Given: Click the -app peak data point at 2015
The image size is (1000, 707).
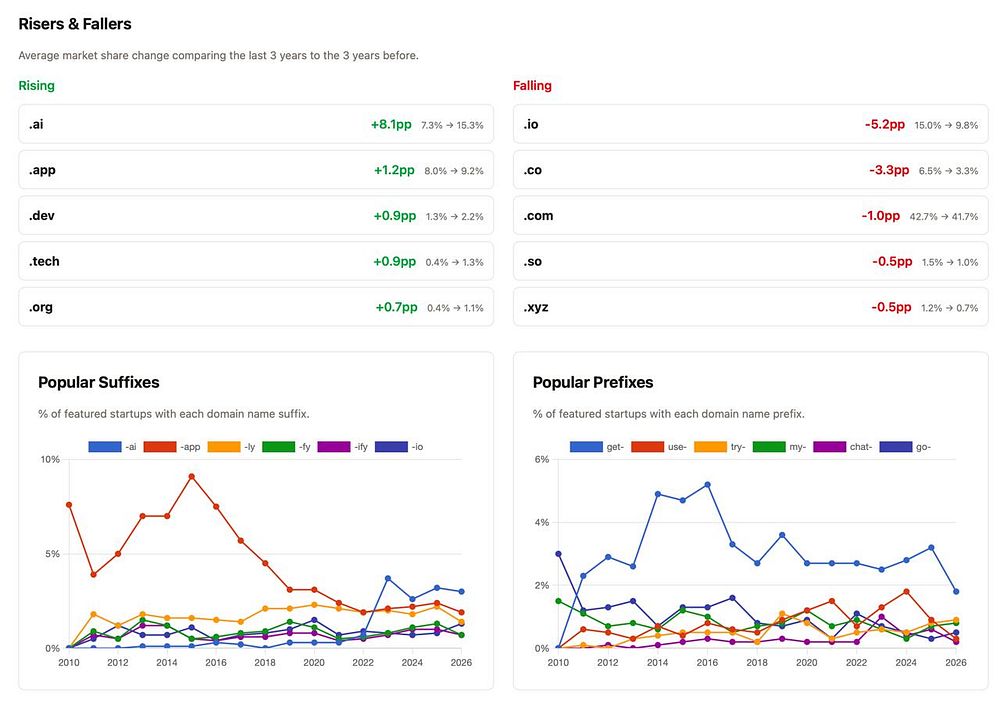Looking at the screenshot, I should pos(191,476).
